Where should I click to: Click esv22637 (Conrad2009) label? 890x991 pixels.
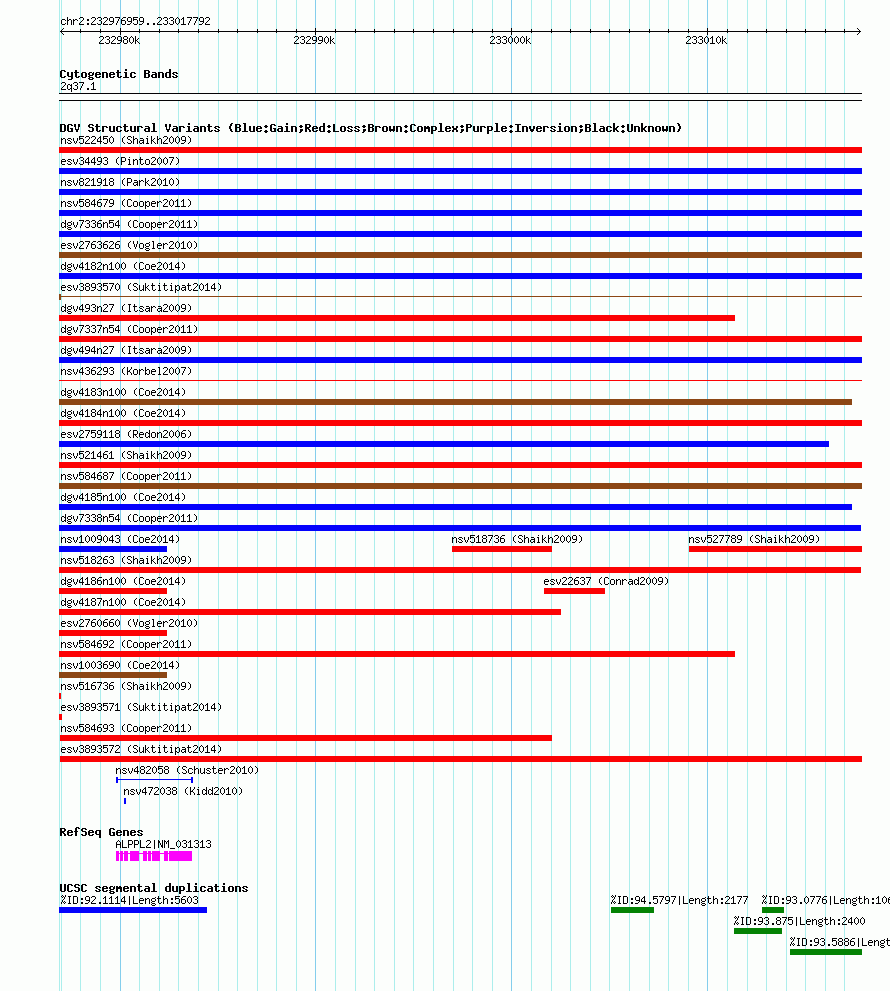pos(606,581)
